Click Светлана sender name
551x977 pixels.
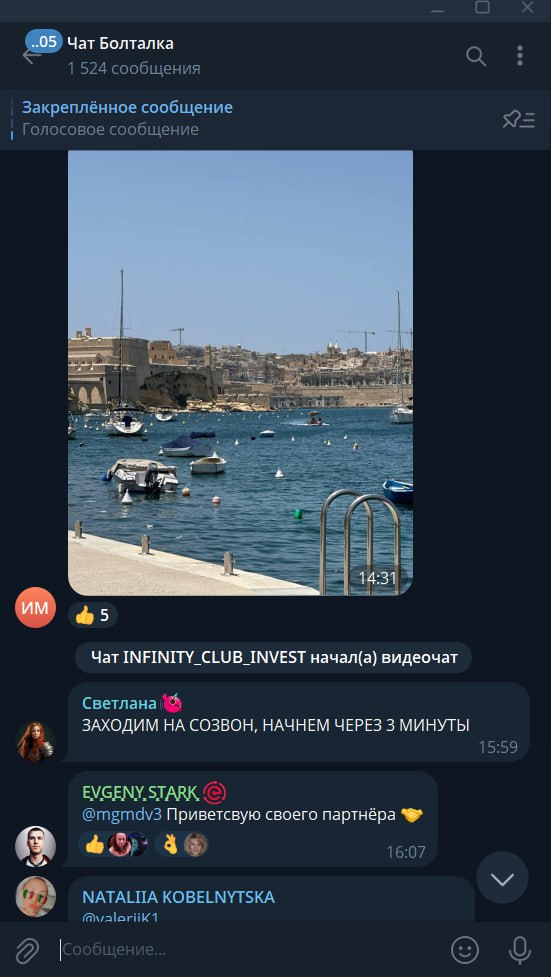click(x=118, y=703)
